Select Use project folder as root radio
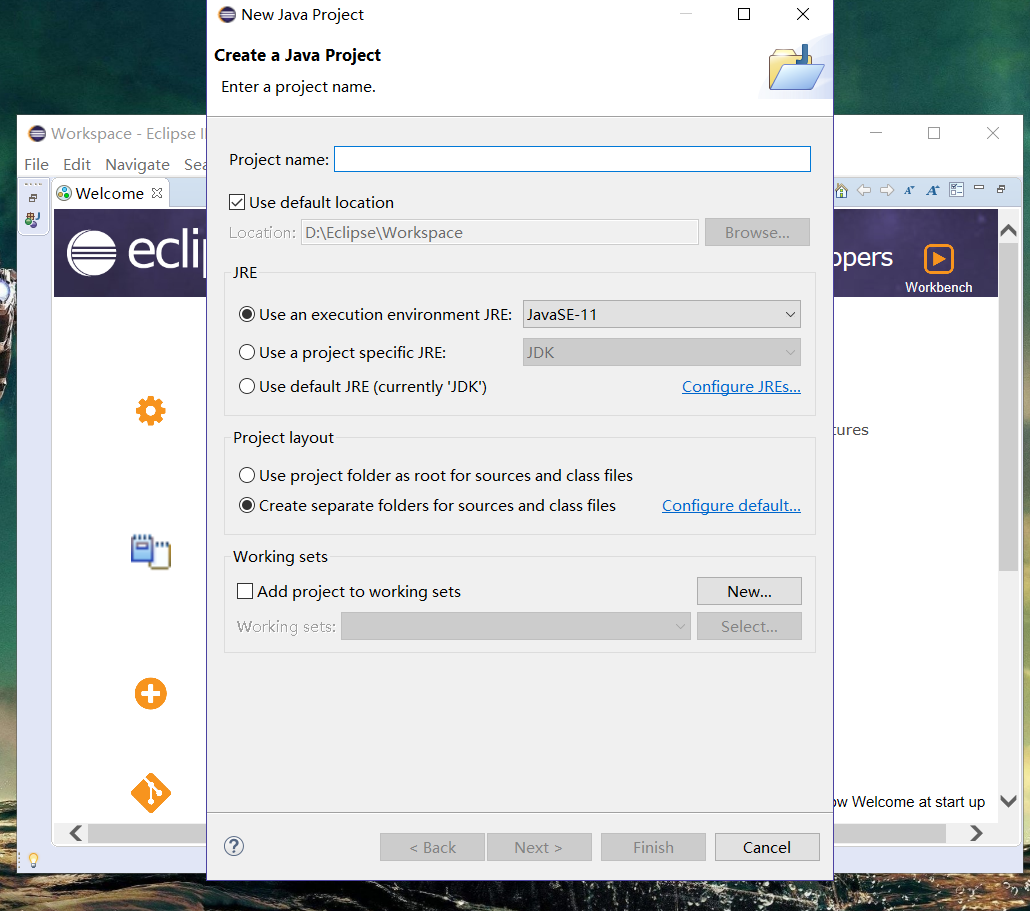 (247, 475)
